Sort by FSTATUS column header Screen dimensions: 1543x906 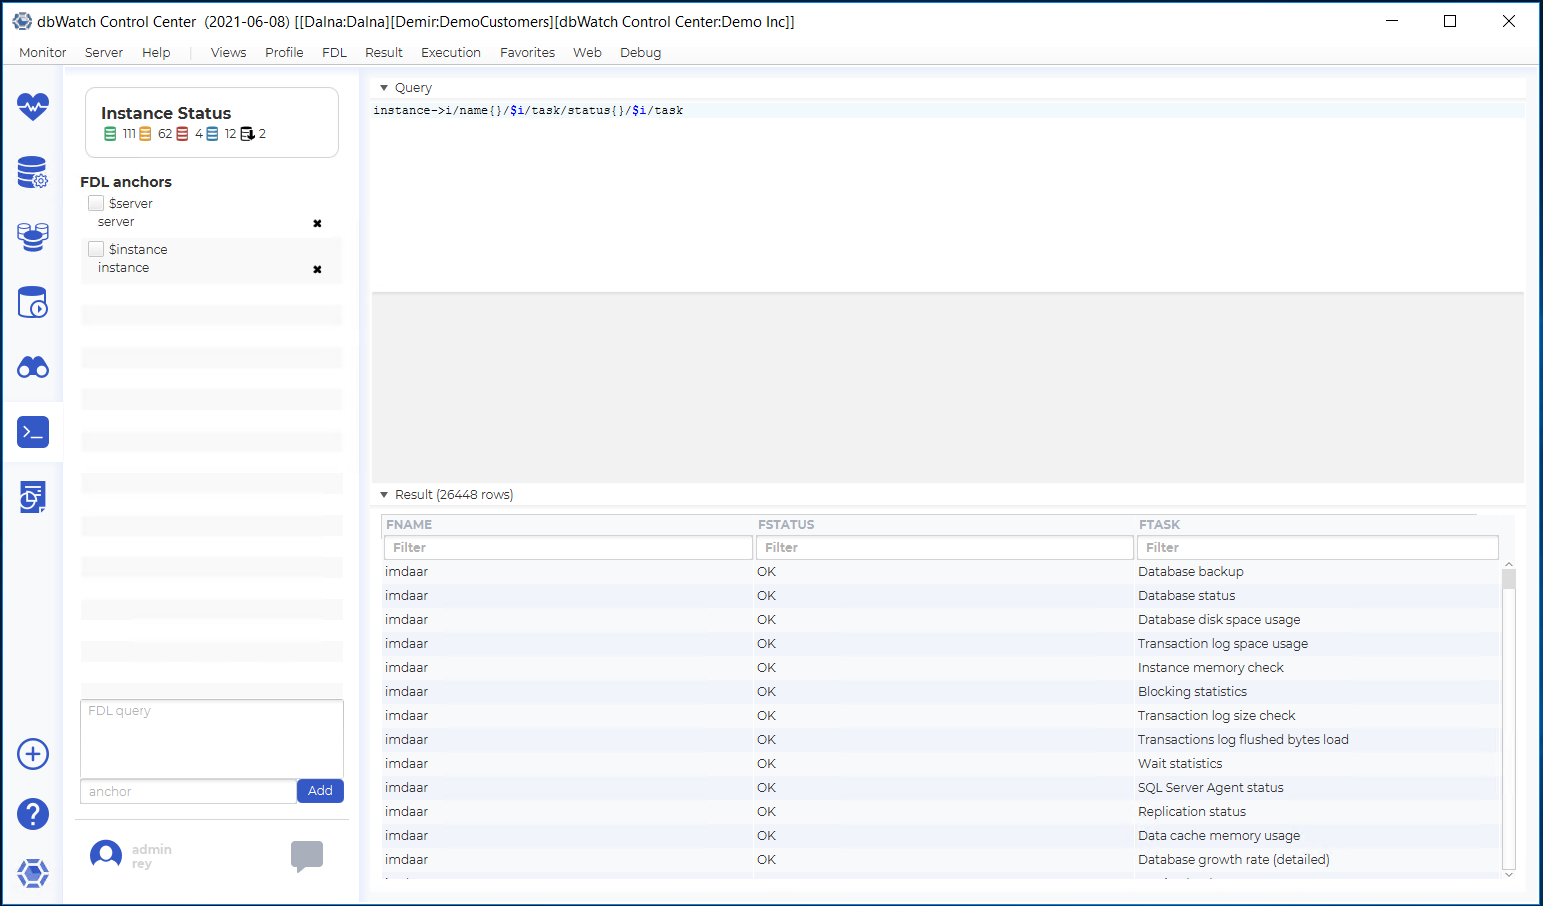point(786,525)
